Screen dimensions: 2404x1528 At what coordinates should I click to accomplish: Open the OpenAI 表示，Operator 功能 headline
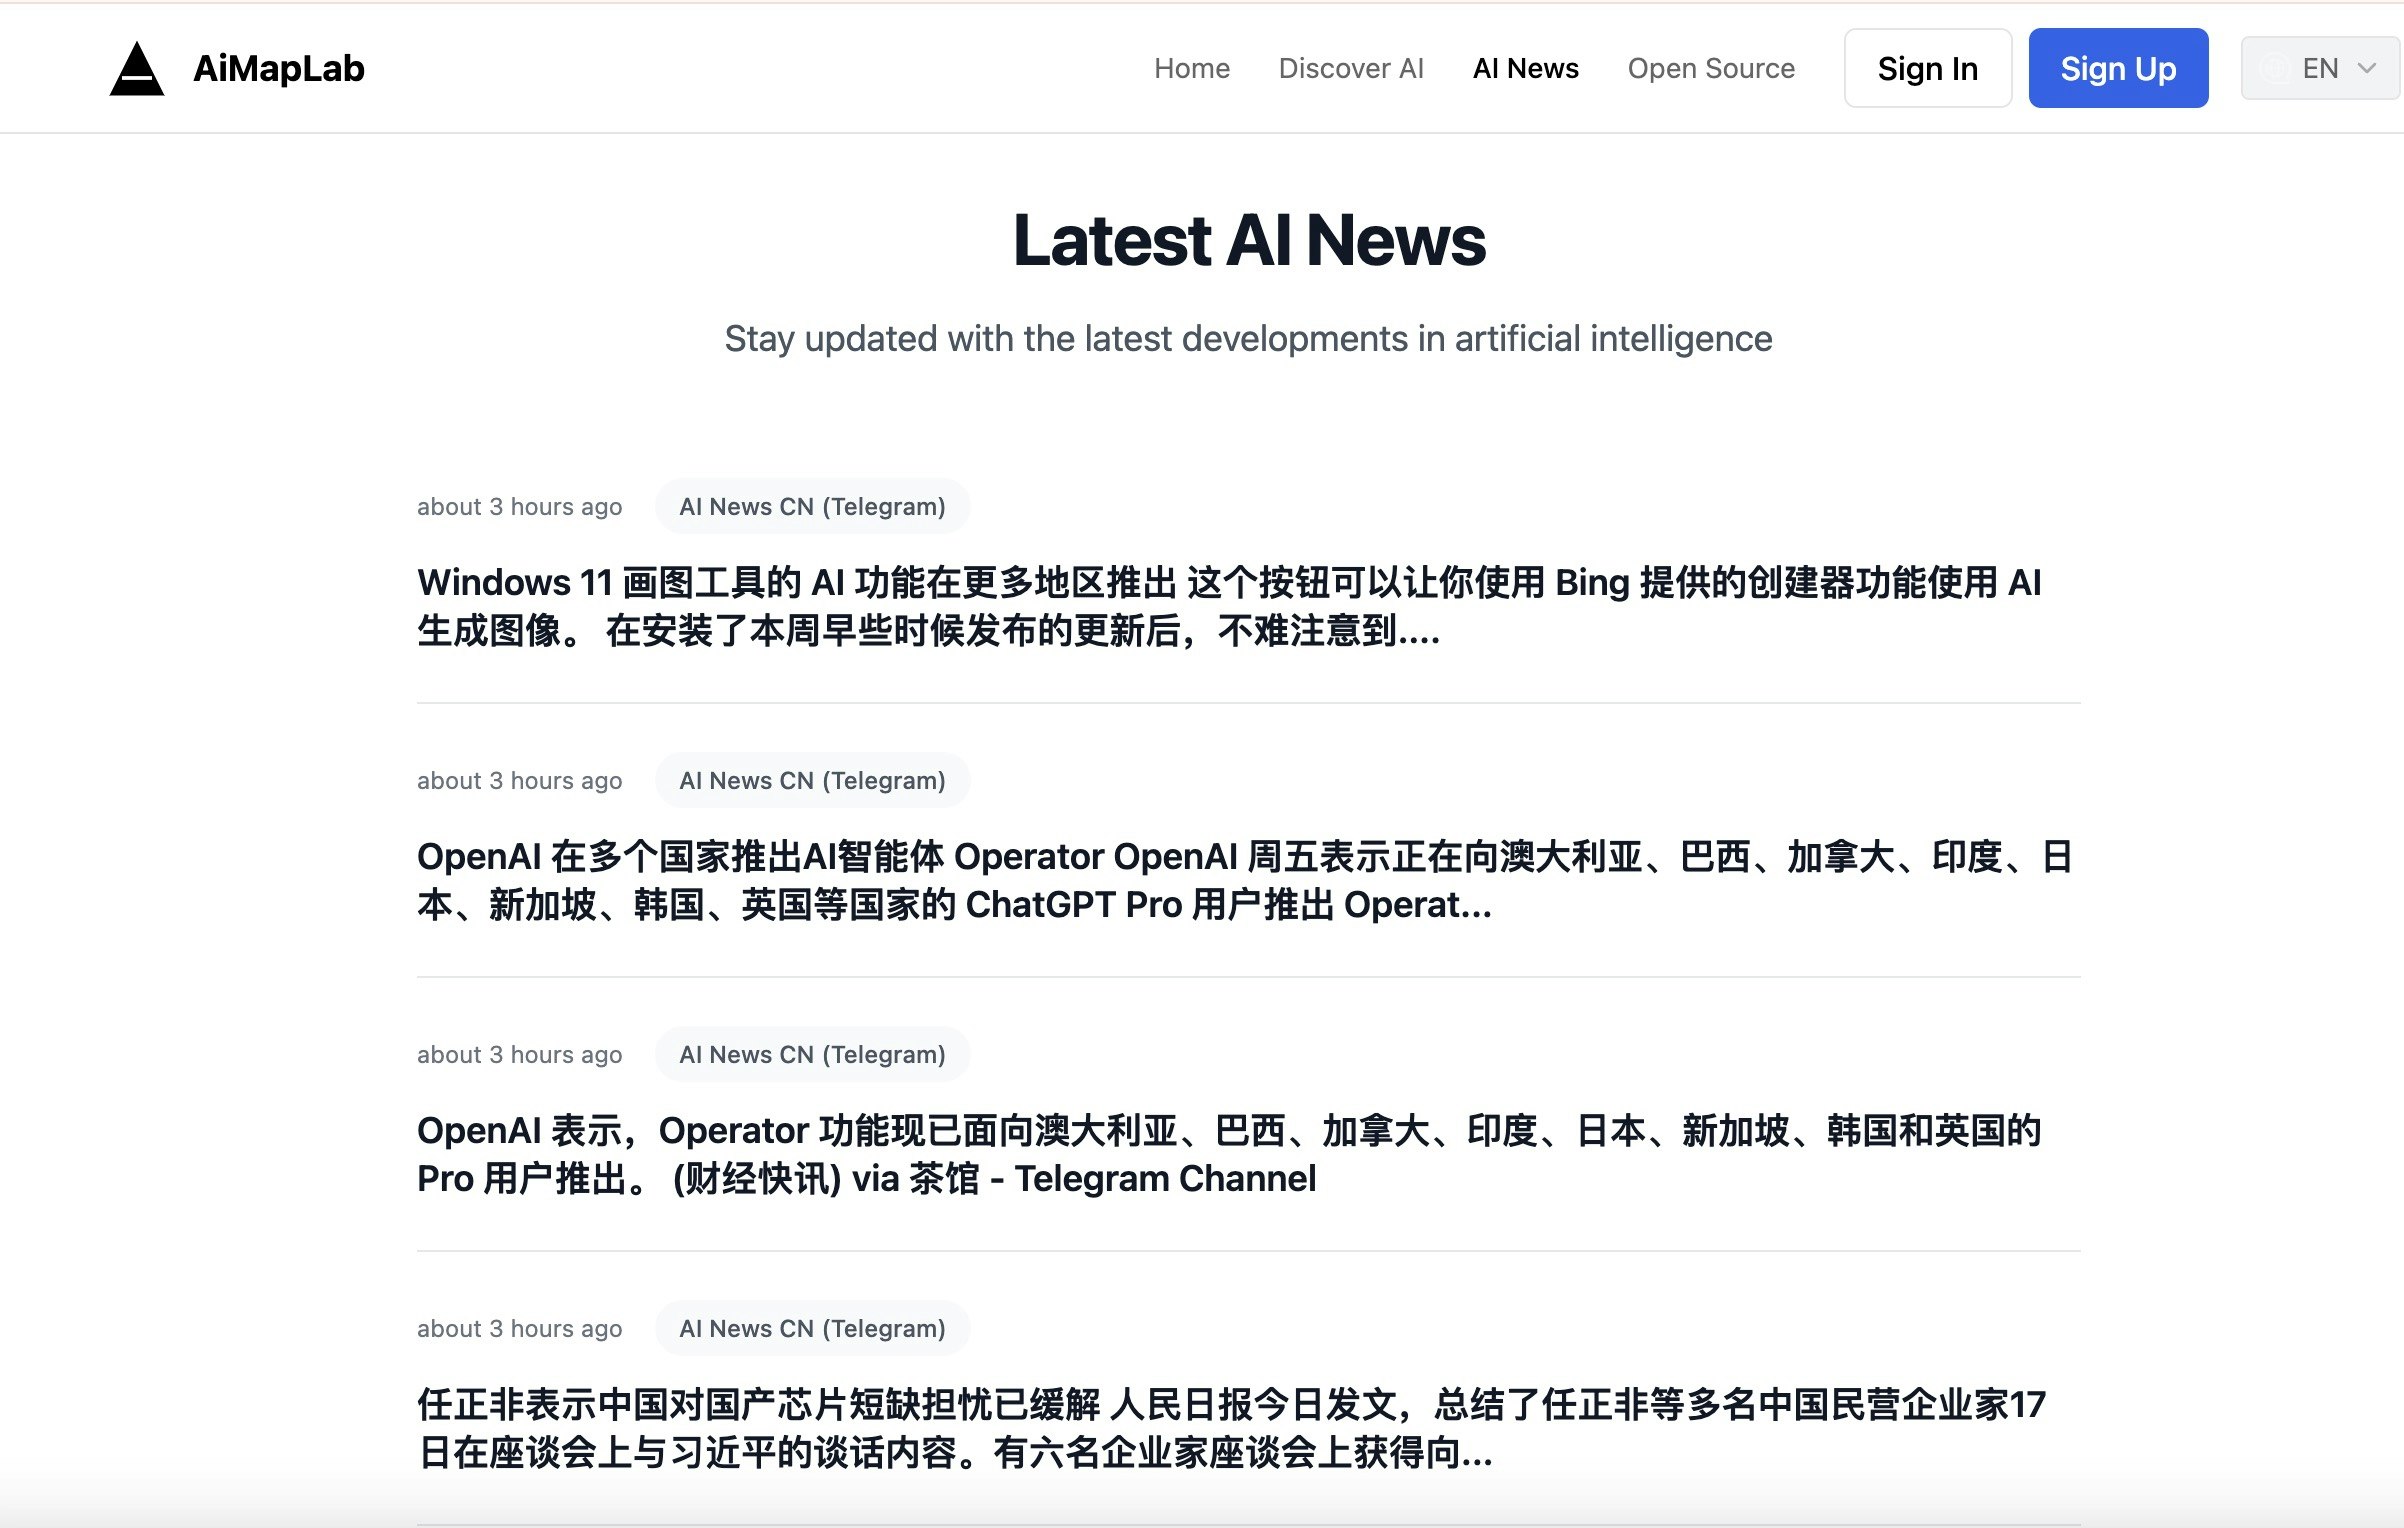[x=1228, y=1154]
